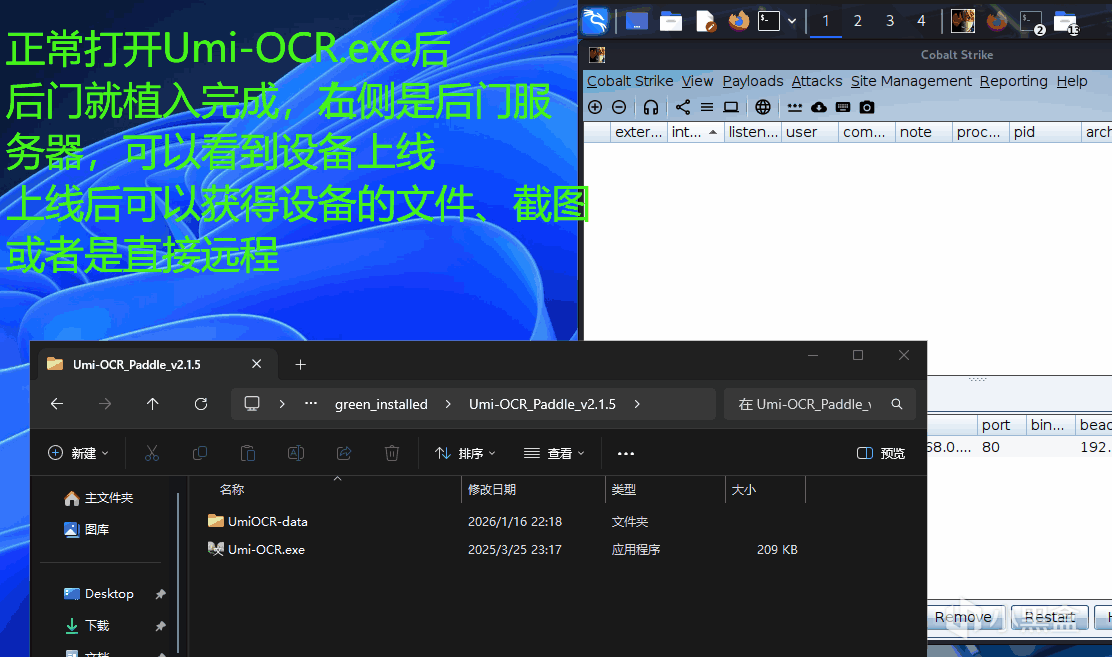Viewport: 1112px width, 657px height.
Task: Switch to workspace 2
Action: 857,21
